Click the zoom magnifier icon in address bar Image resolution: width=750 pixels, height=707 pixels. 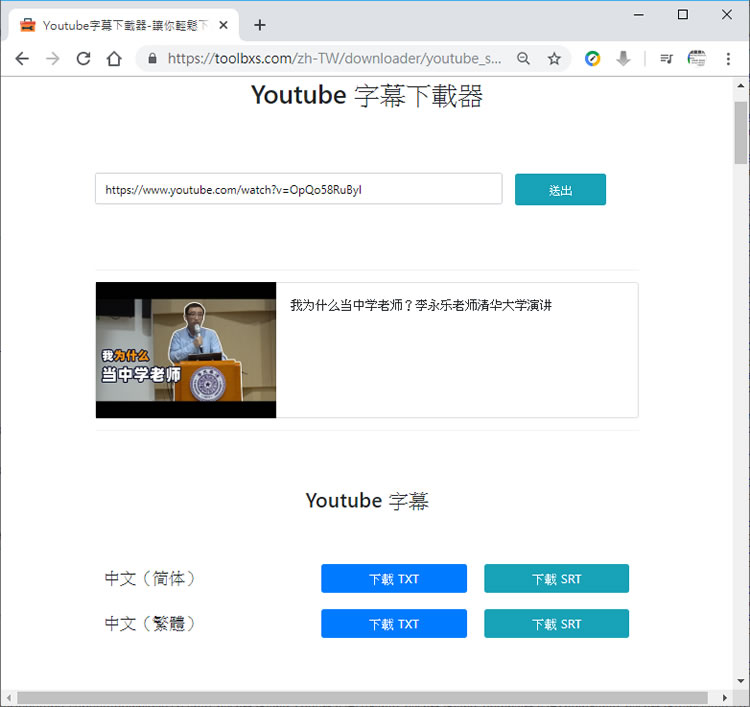pos(523,58)
